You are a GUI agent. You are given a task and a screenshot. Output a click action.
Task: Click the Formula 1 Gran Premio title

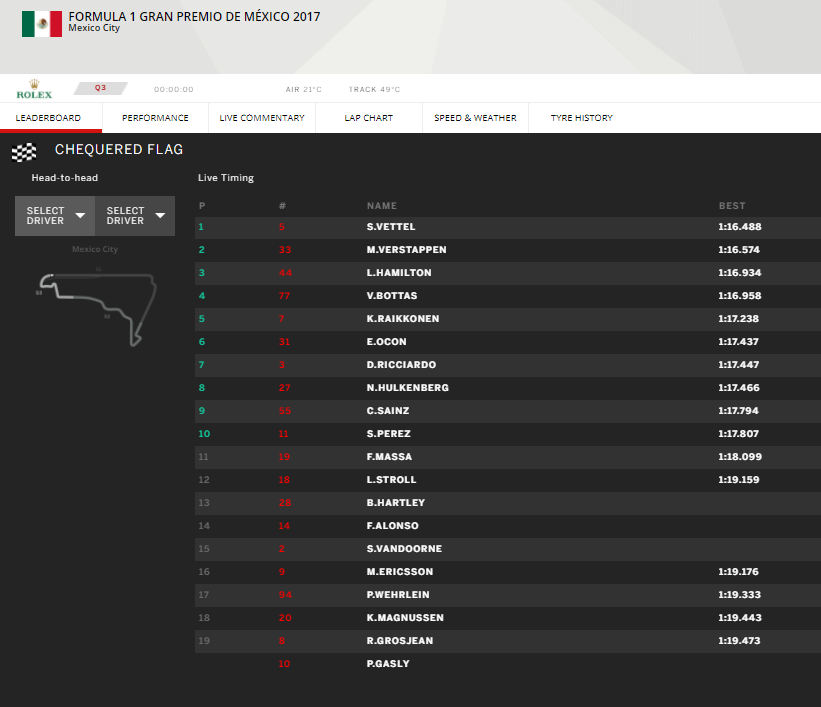[194, 17]
